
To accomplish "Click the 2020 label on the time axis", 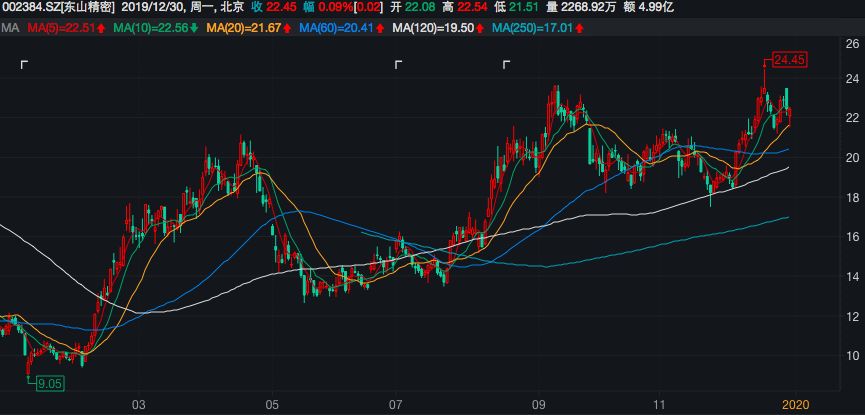I will click(795, 405).
